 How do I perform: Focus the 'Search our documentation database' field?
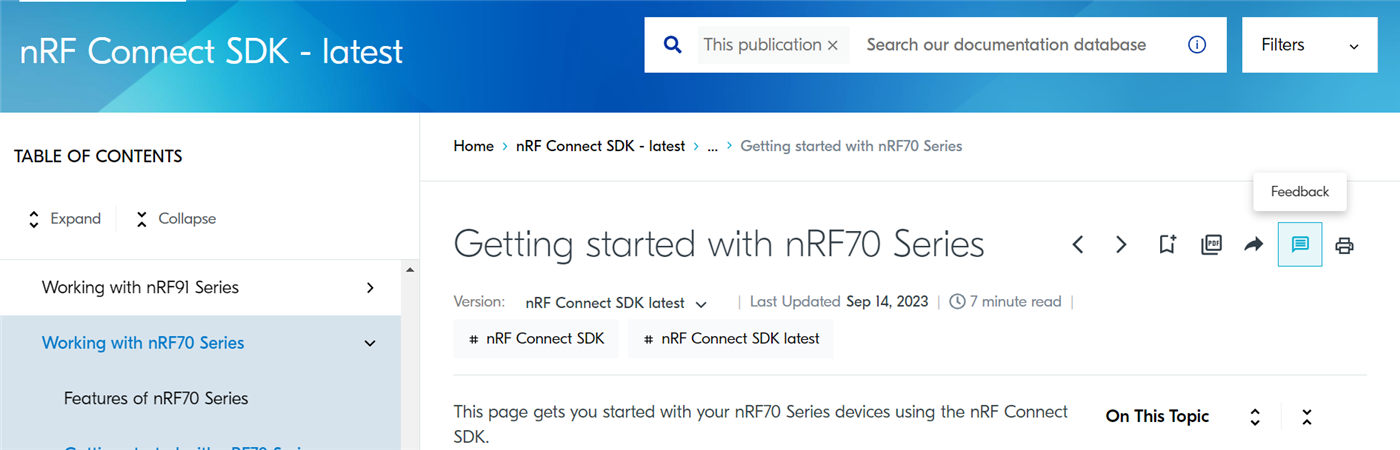[x=1006, y=45]
